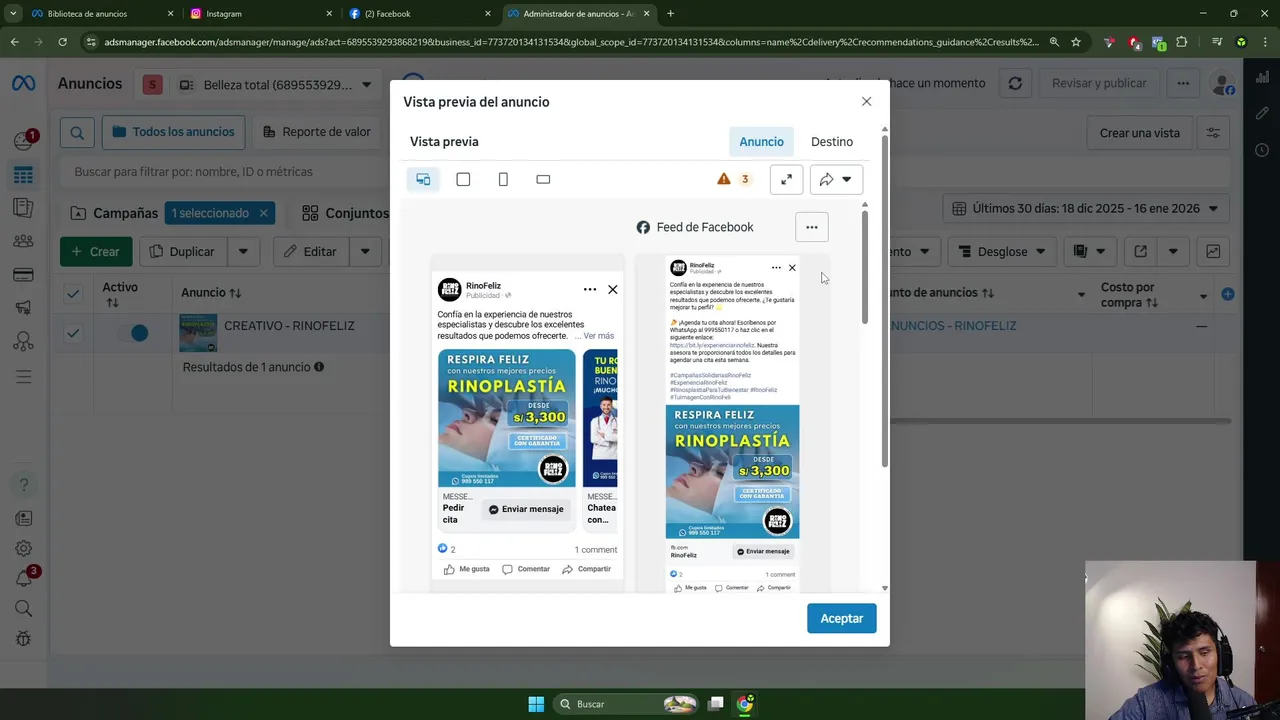Click the Rinoplastía image in right preview
Image resolution: width=1280 pixels, height=720 pixels.
[732, 471]
